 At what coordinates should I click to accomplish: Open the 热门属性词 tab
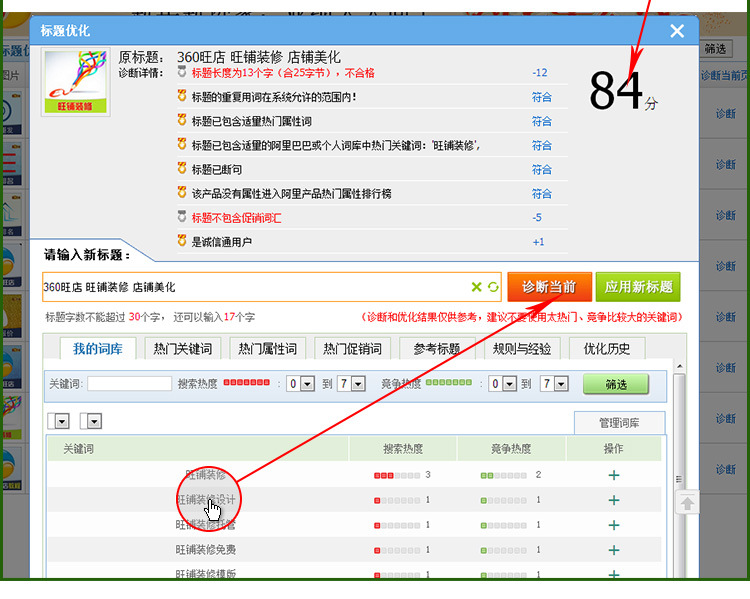point(267,349)
